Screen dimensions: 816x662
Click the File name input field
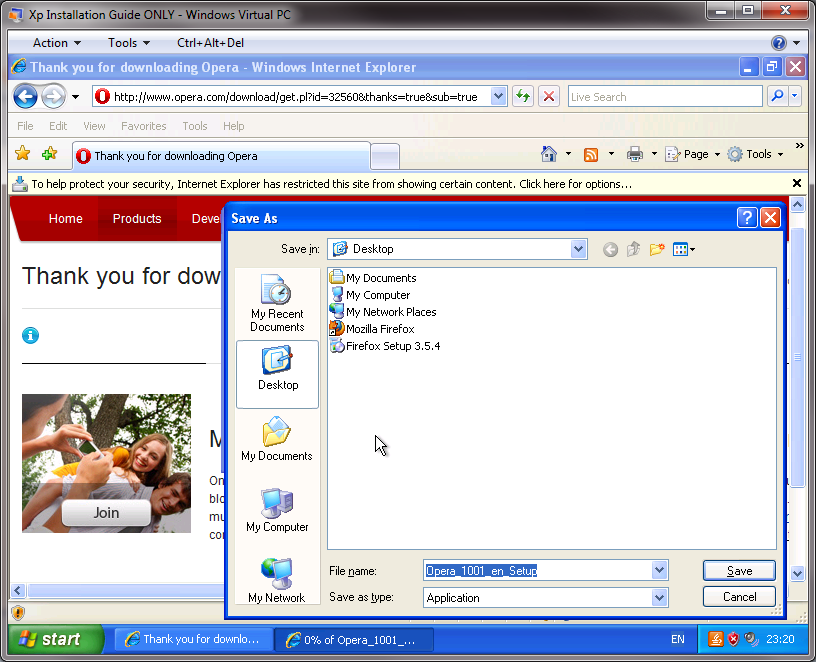537,570
